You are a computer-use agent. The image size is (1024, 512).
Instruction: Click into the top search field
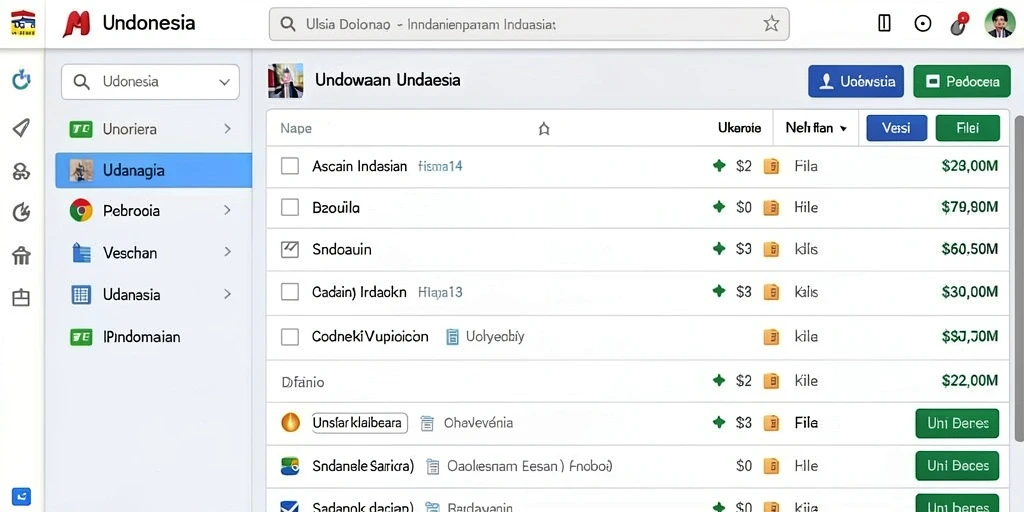click(529, 24)
